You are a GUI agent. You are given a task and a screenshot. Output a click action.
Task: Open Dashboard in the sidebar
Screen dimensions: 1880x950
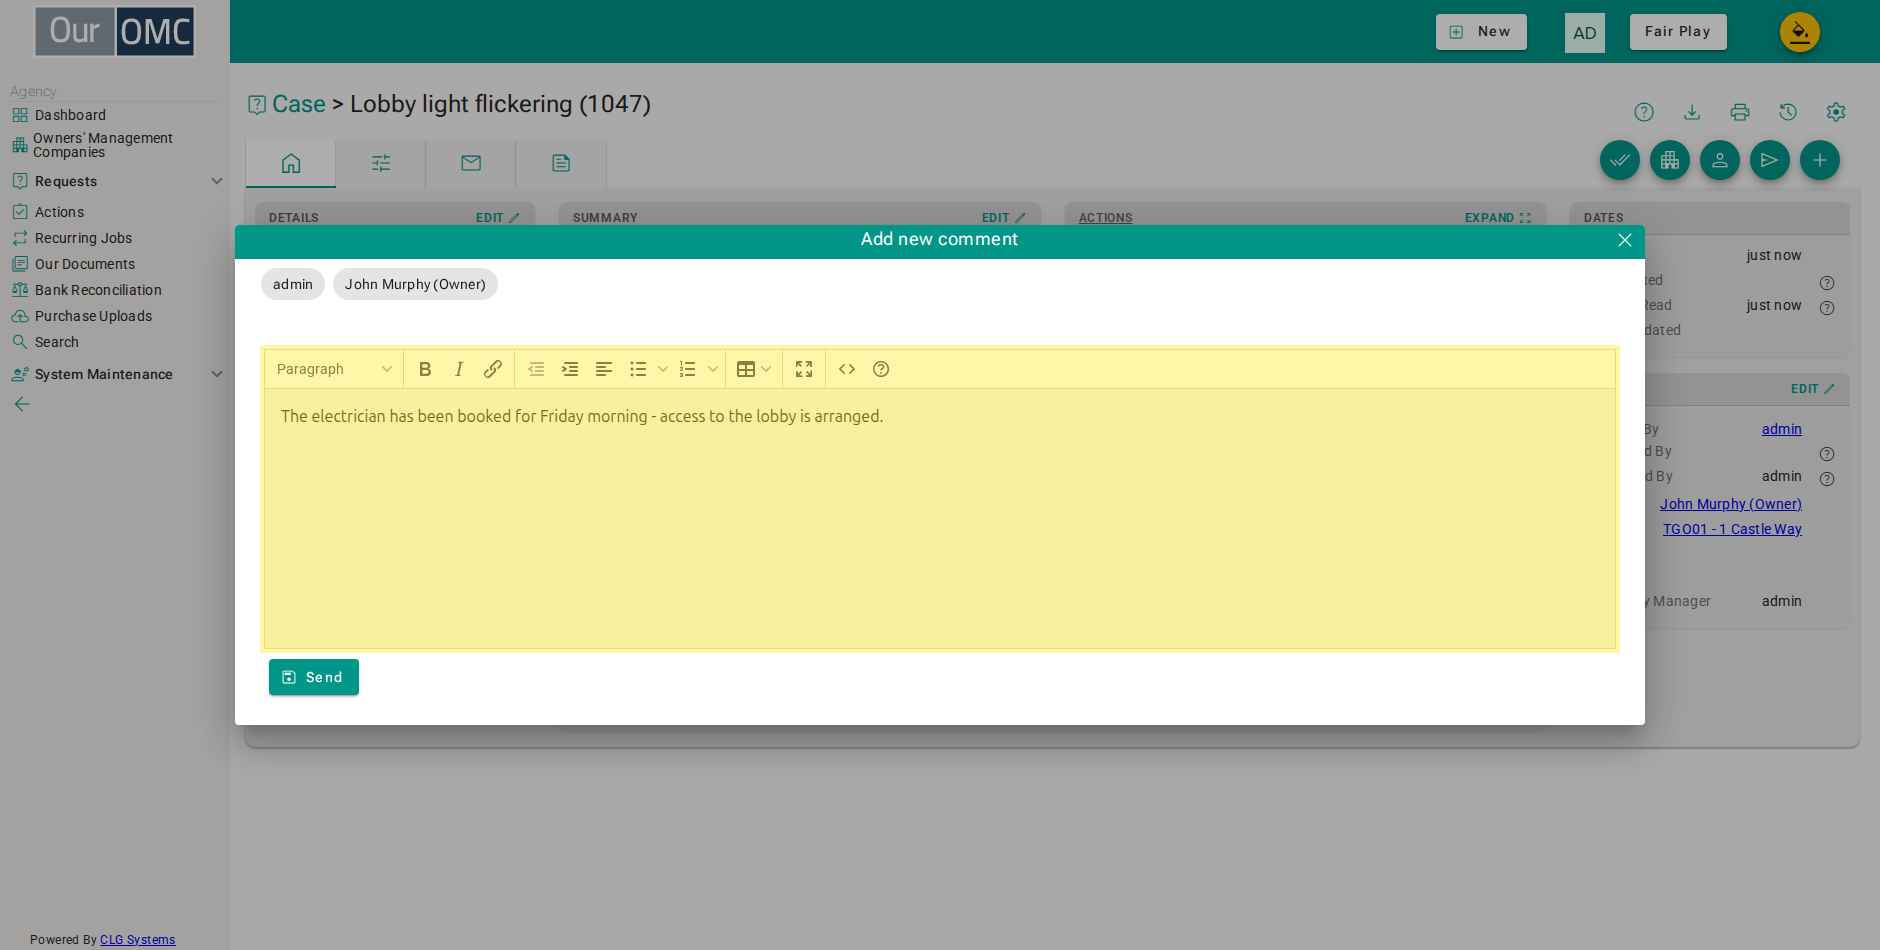pyautogui.click(x=70, y=115)
